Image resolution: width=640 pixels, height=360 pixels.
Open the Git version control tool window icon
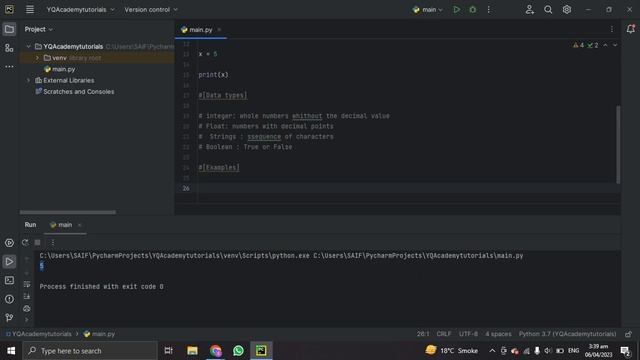point(9,318)
